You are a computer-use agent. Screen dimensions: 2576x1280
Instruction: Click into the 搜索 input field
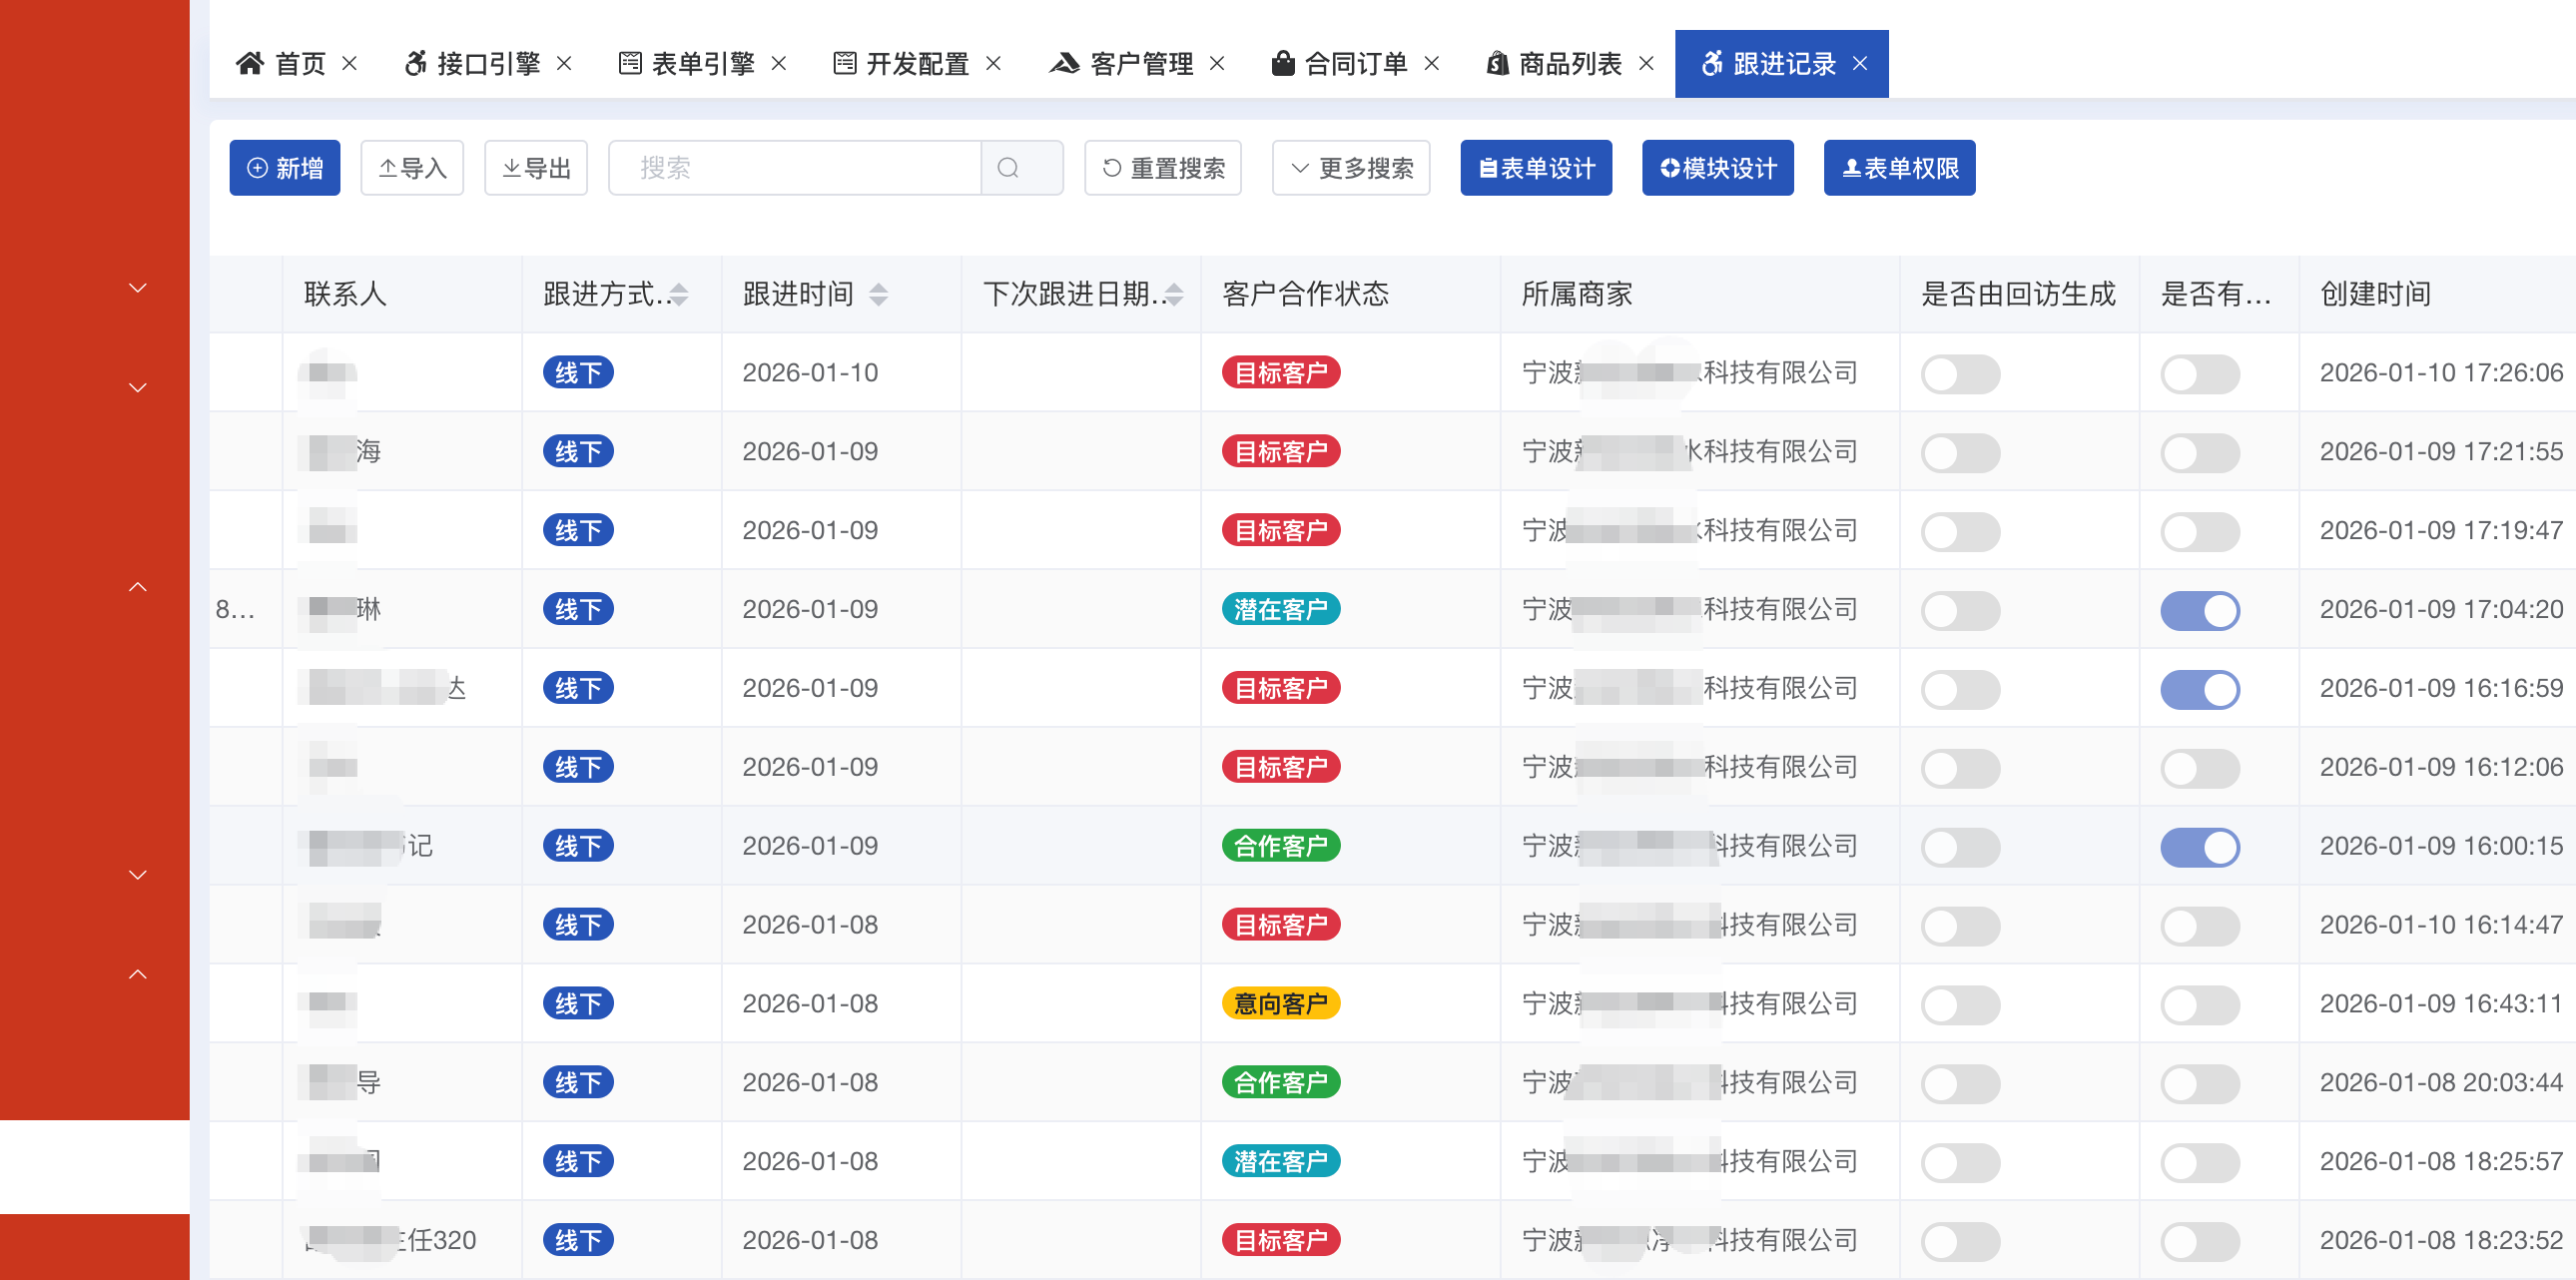coord(795,168)
